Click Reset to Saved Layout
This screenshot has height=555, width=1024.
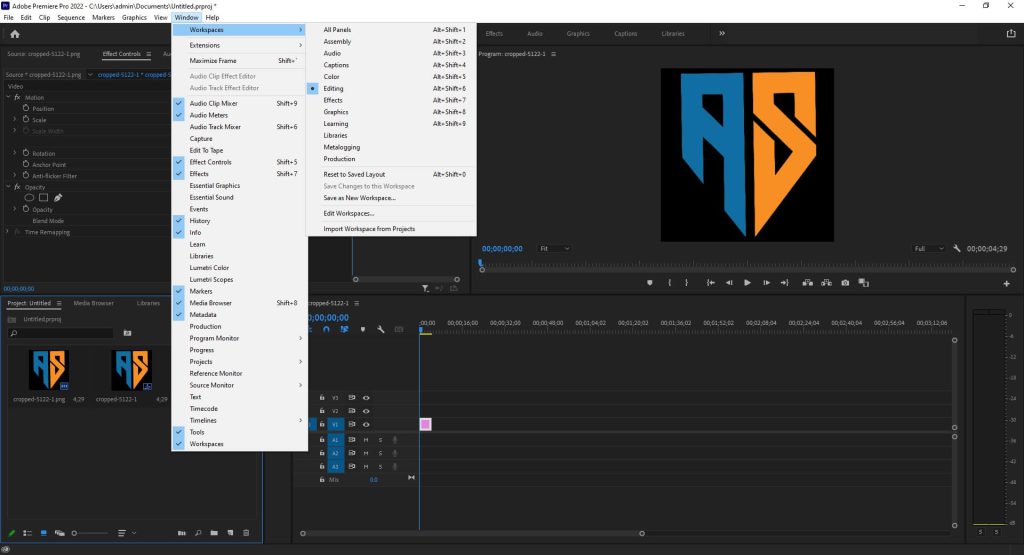pyautogui.click(x=353, y=174)
